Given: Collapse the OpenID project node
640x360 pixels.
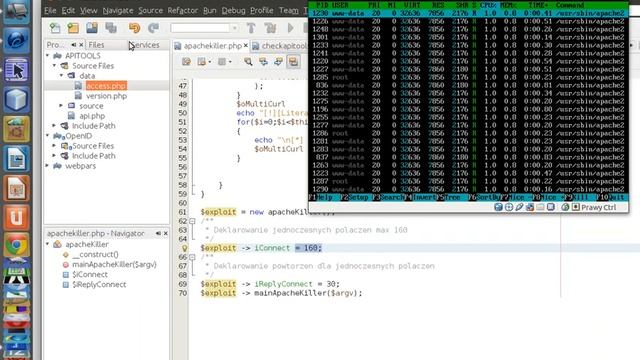Looking at the screenshot, I should pyautogui.click(x=48, y=136).
